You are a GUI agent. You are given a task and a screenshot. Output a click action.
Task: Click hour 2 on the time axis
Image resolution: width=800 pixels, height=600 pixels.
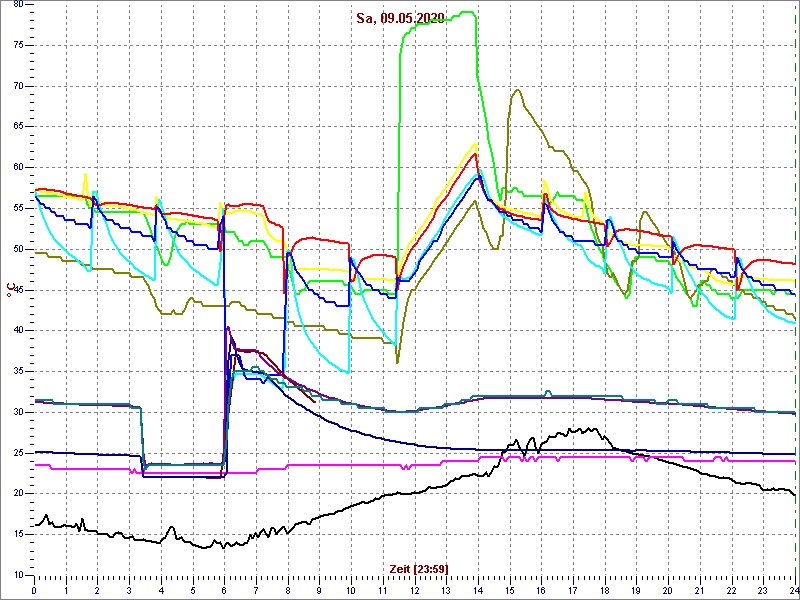[97, 589]
